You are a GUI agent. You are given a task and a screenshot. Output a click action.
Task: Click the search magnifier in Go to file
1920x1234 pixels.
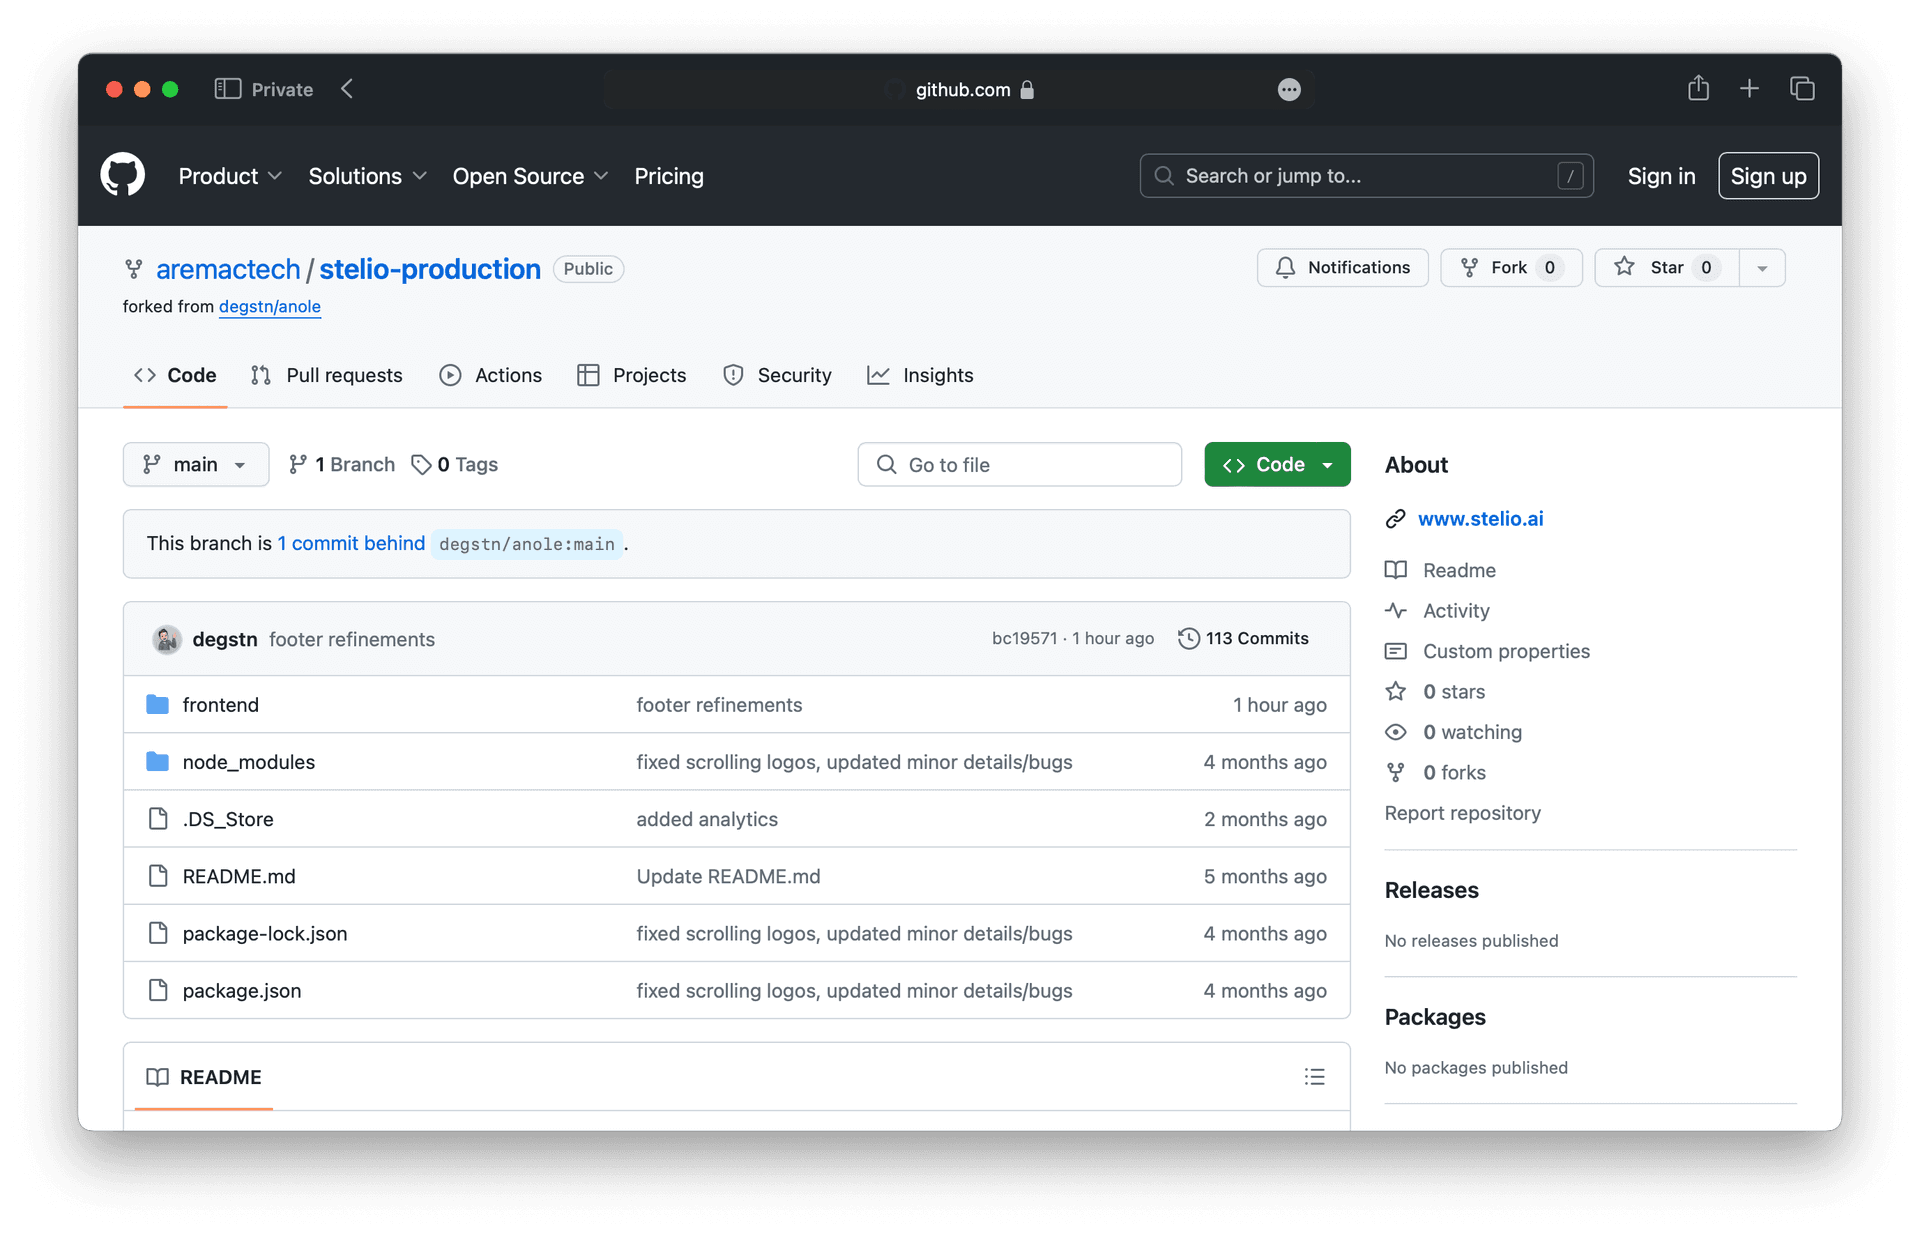click(887, 464)
